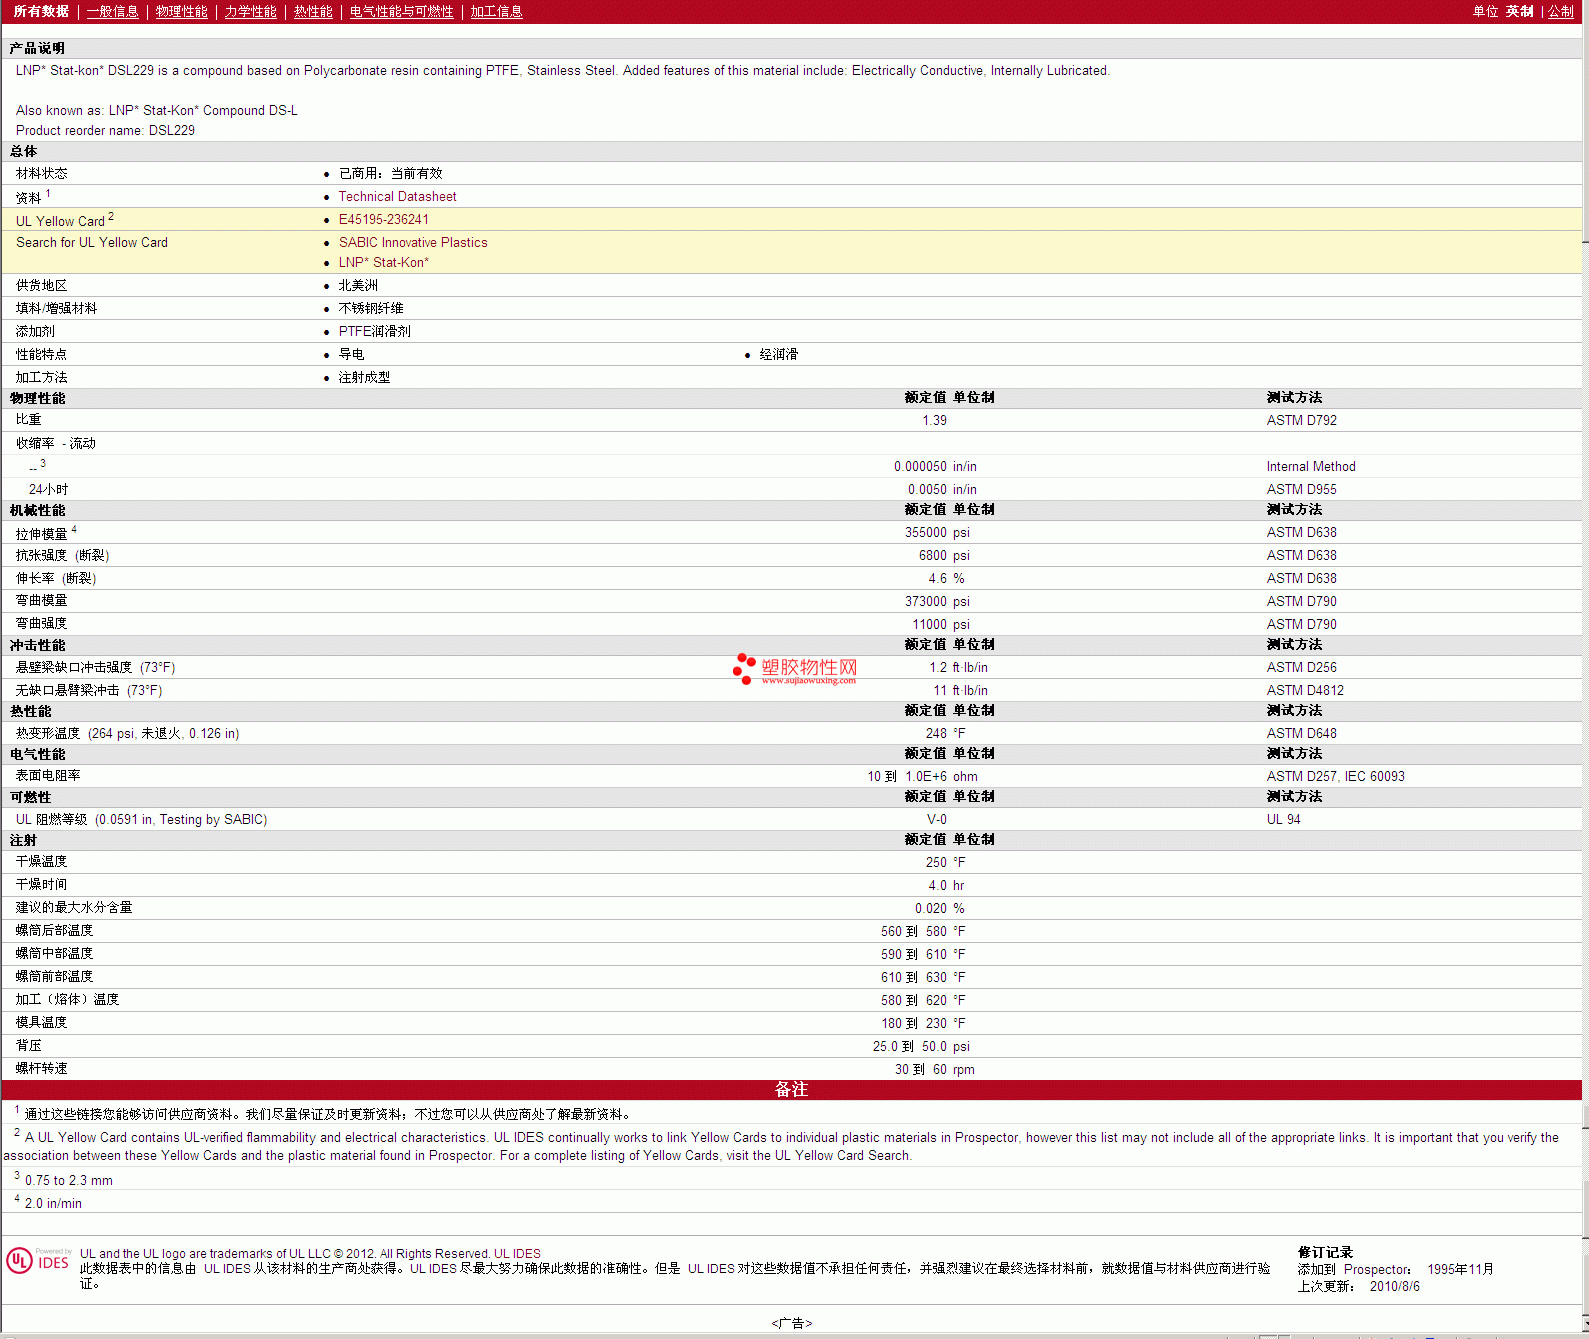Switch to the 加工信息 tab

click(496, 11)
